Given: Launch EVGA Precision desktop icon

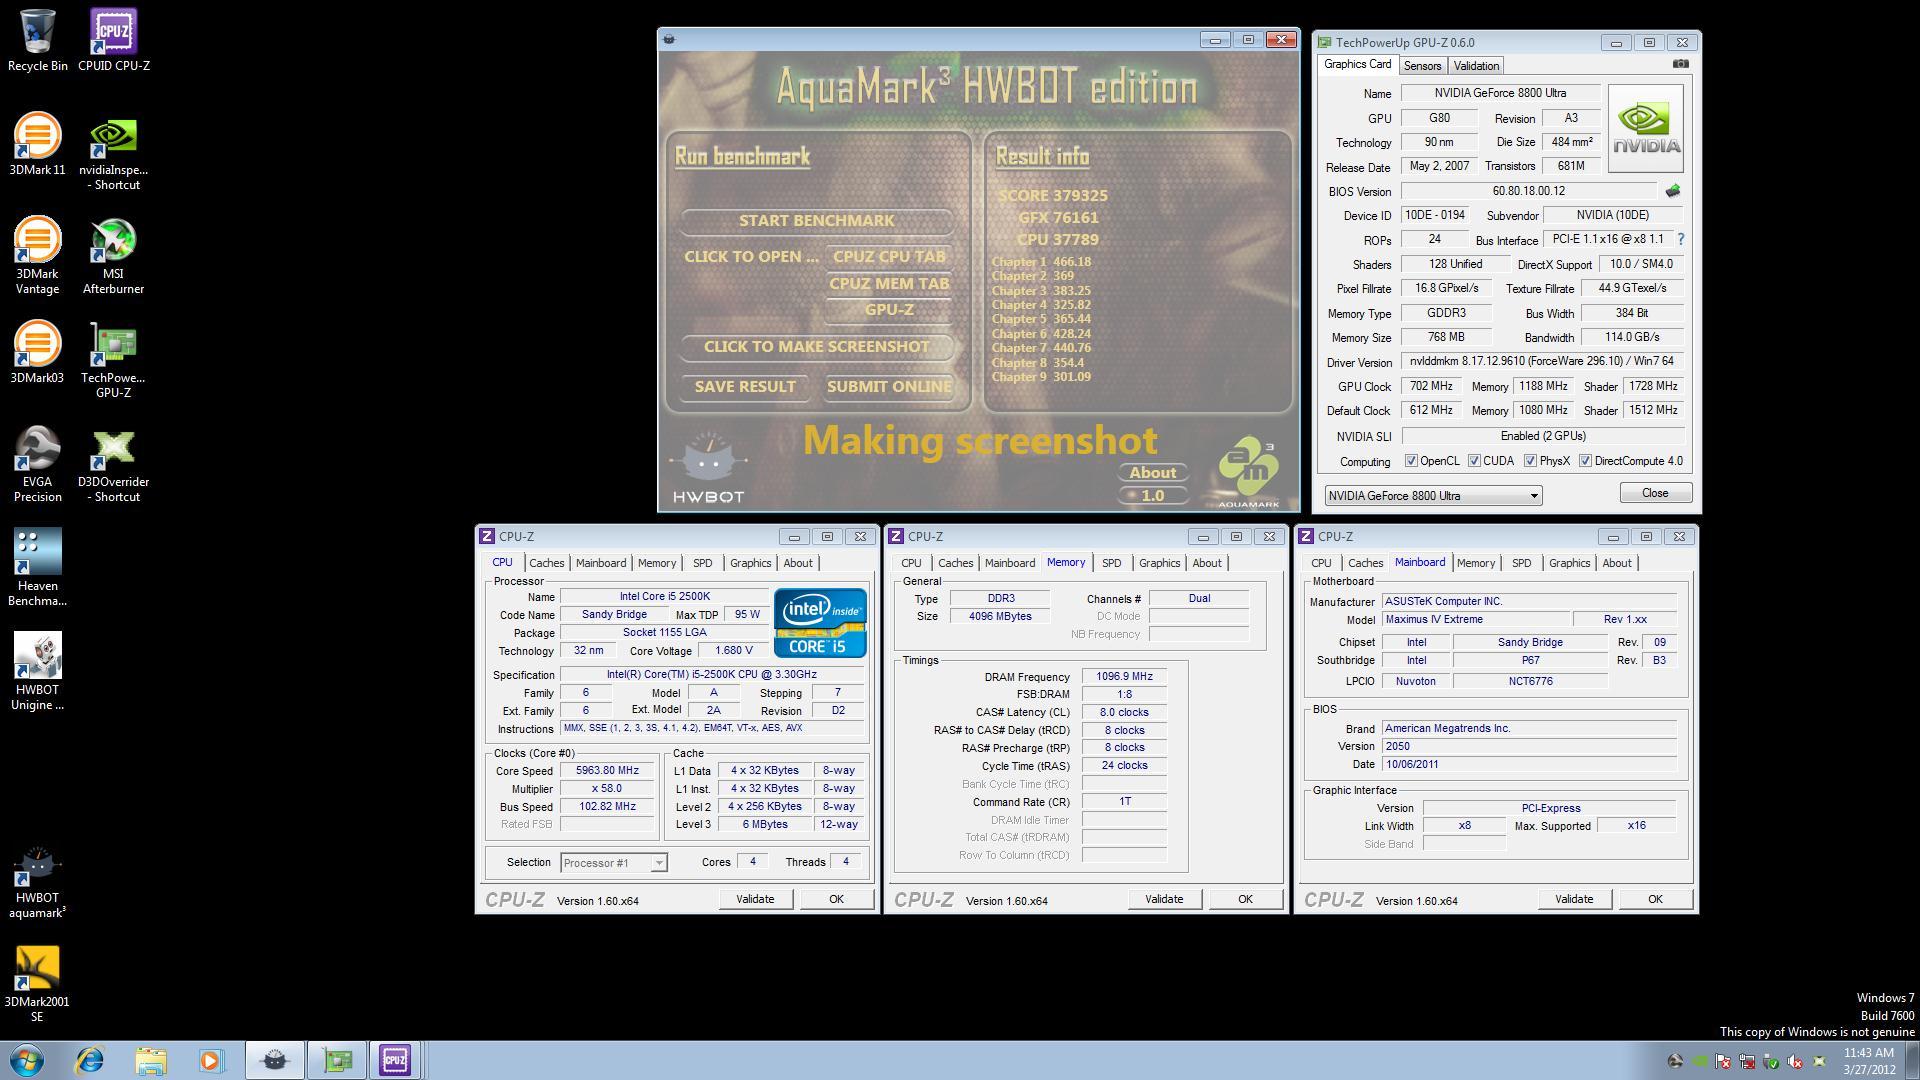Looking at the screenshot, I should pyautogui.click(x=37, y=464).
